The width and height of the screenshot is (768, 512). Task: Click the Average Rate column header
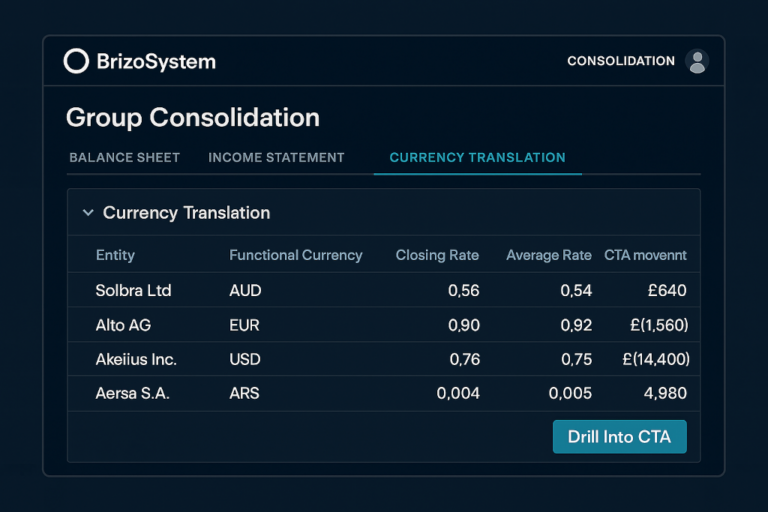[549, 255]
